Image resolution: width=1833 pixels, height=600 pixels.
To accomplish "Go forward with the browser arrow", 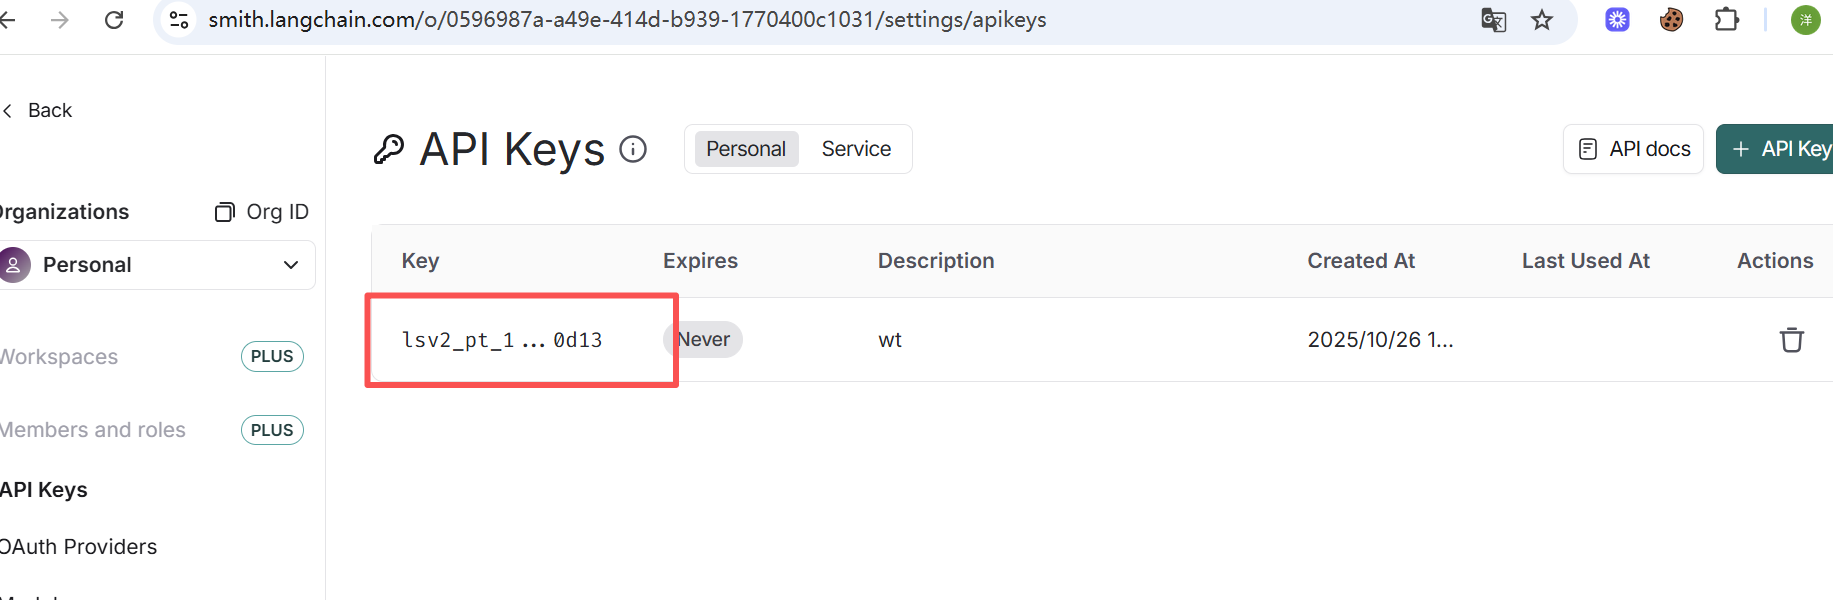I will tap(60, 20).
